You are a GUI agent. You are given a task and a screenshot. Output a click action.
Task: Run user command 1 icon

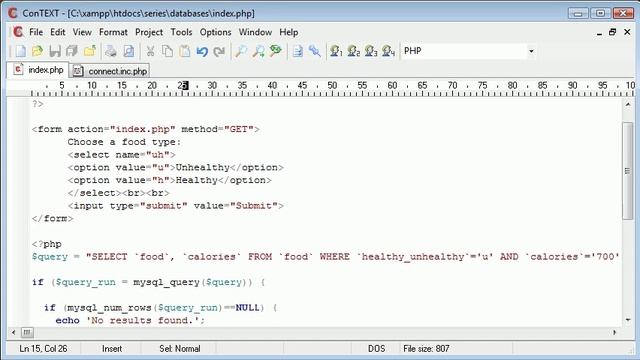point(336,51)
